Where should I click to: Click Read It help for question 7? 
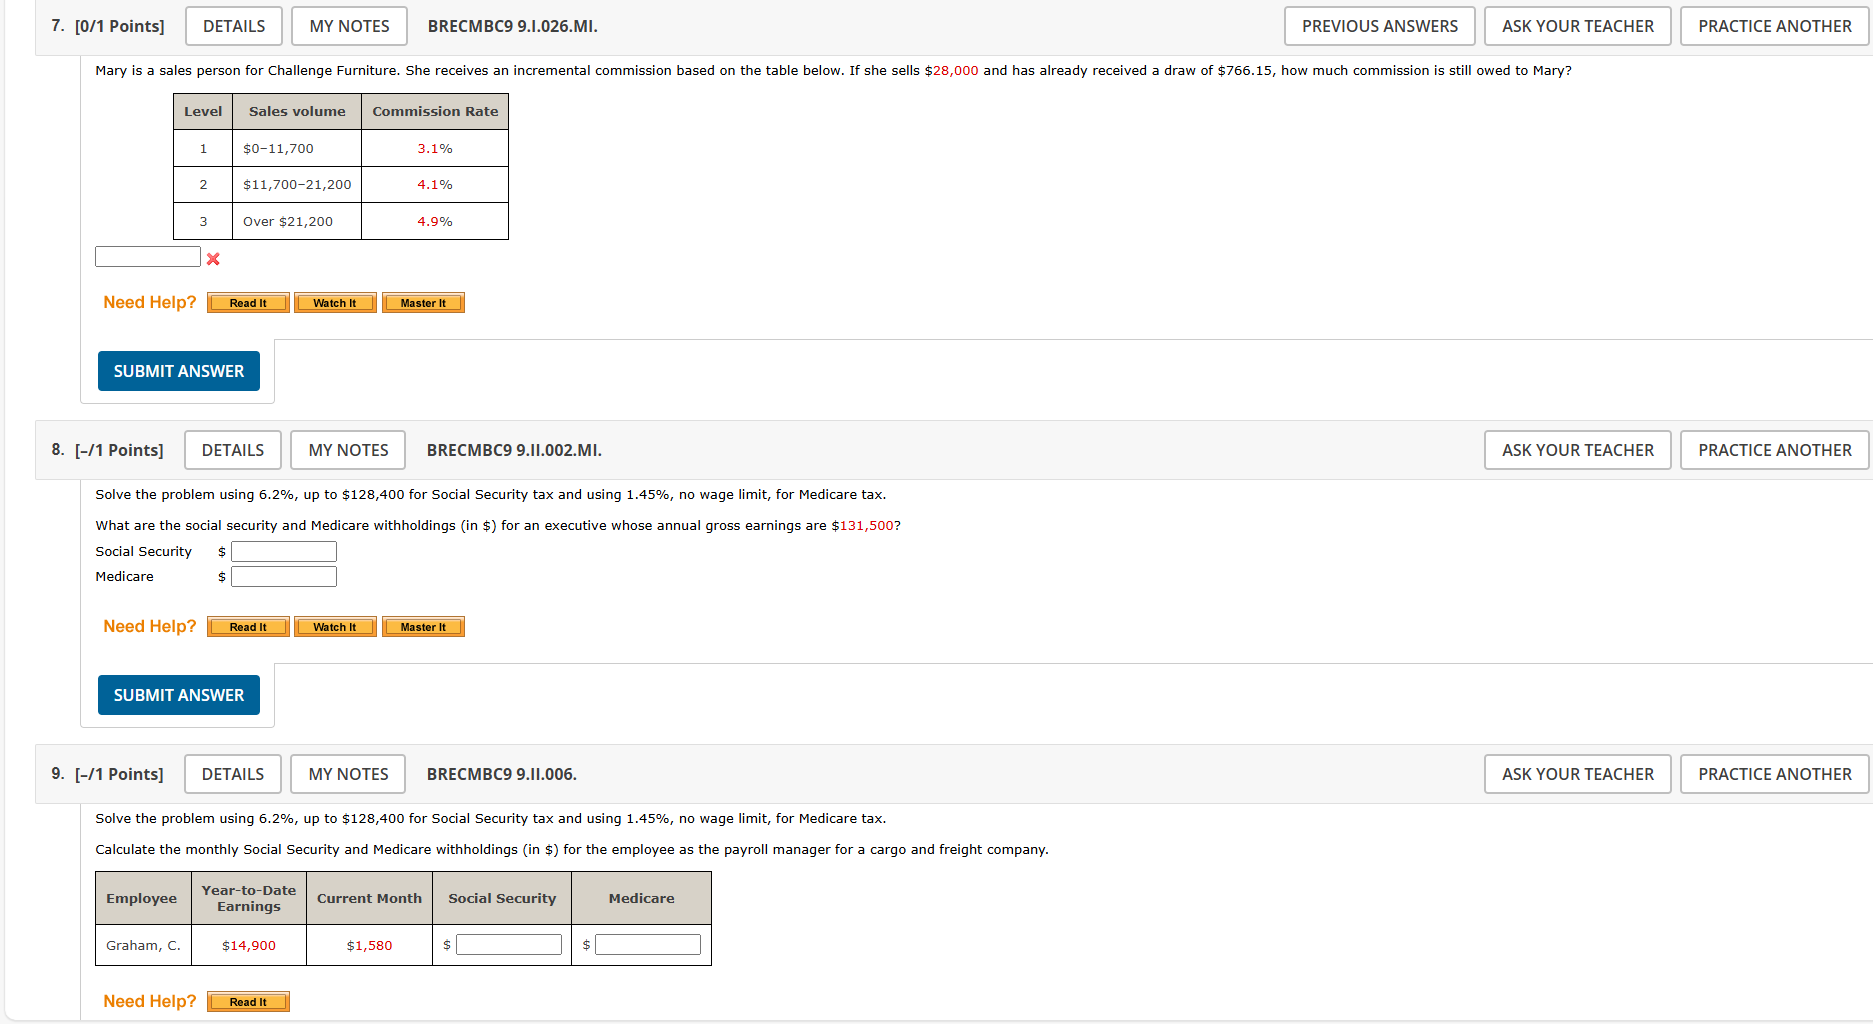tap(247, 302)
